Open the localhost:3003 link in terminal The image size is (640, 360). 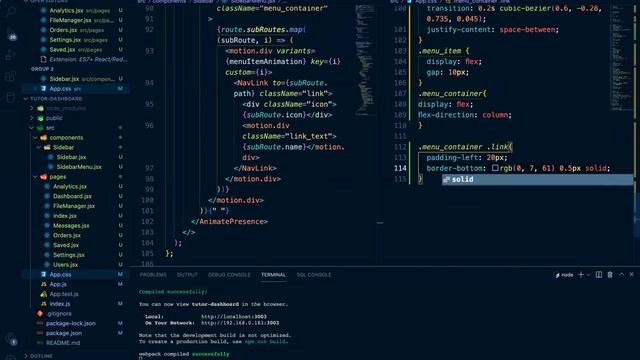(x=233, y=316)
